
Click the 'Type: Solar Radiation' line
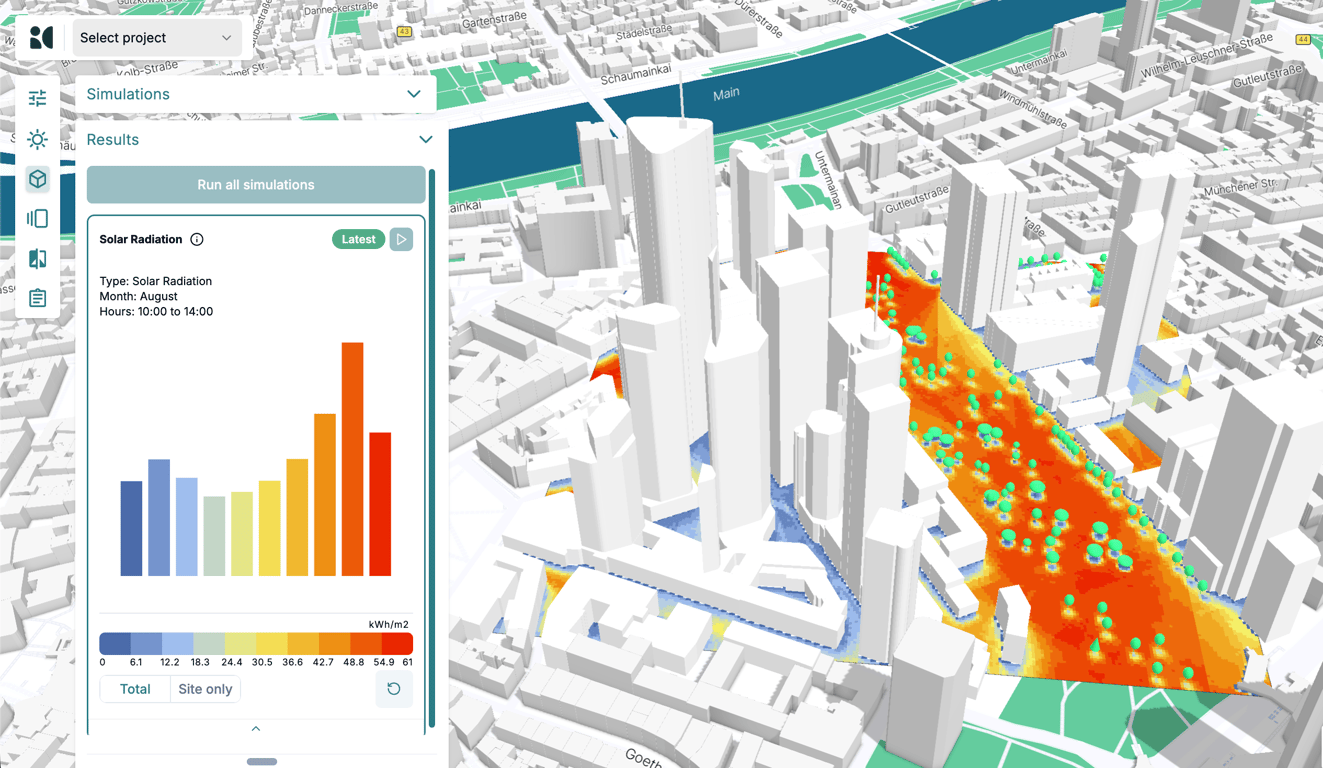point(156,281)
